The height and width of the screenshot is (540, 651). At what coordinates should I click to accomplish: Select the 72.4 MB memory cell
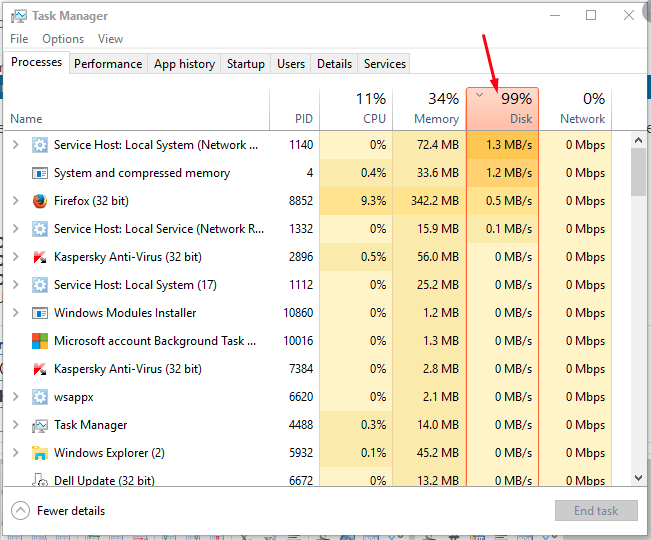(429, 145)
